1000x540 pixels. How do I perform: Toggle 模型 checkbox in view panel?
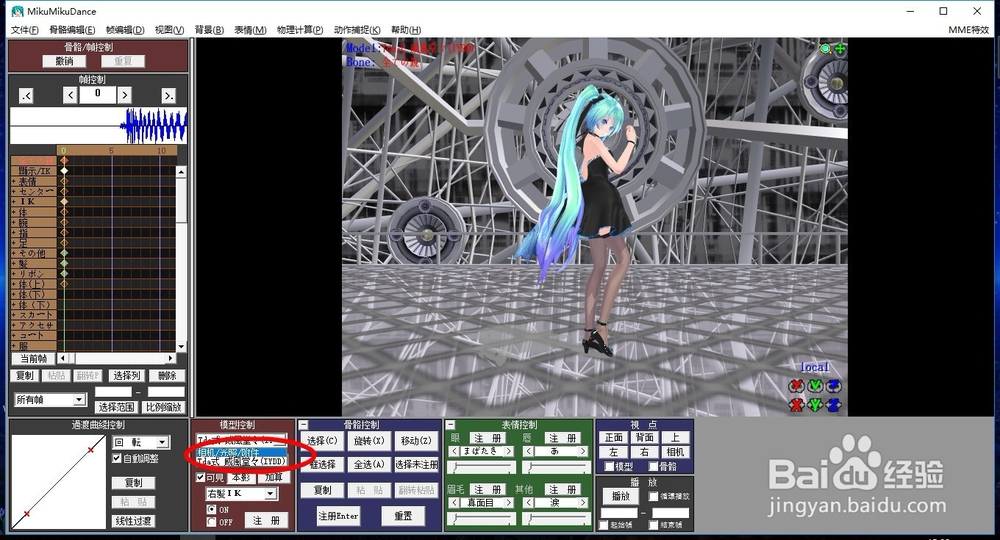pyautogui.click(x=608, y=467)
